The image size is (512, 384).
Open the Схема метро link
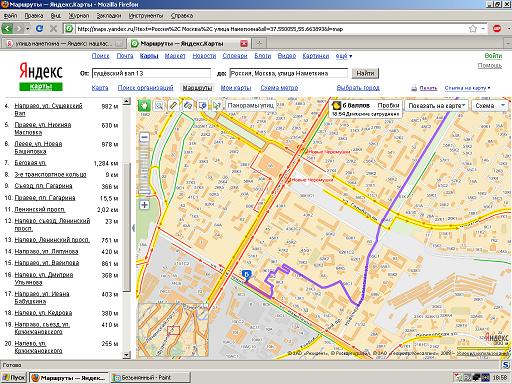coord(279,88)
